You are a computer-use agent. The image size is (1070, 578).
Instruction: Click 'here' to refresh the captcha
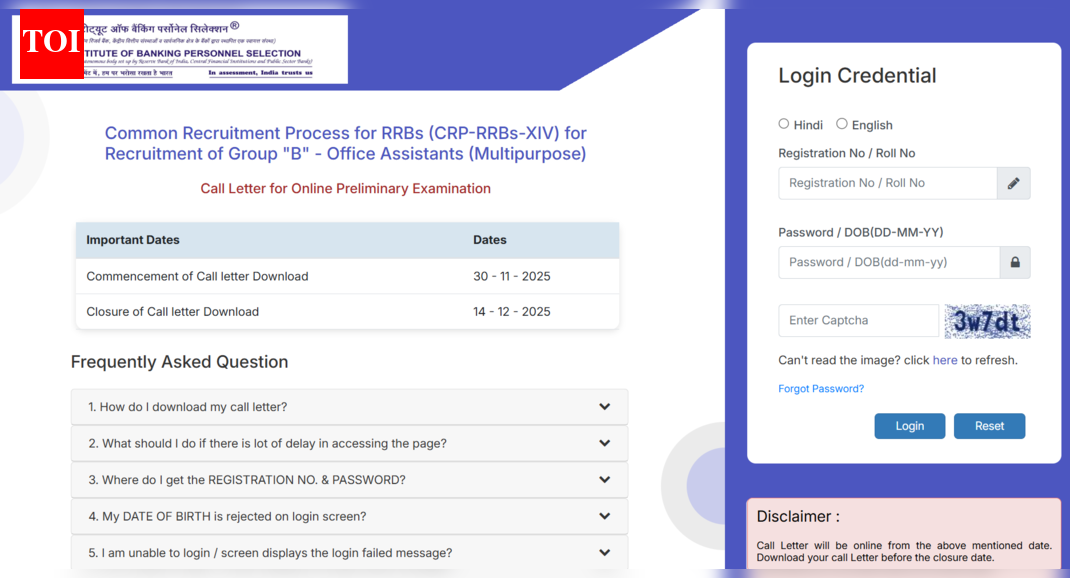(x=945, y=360)
